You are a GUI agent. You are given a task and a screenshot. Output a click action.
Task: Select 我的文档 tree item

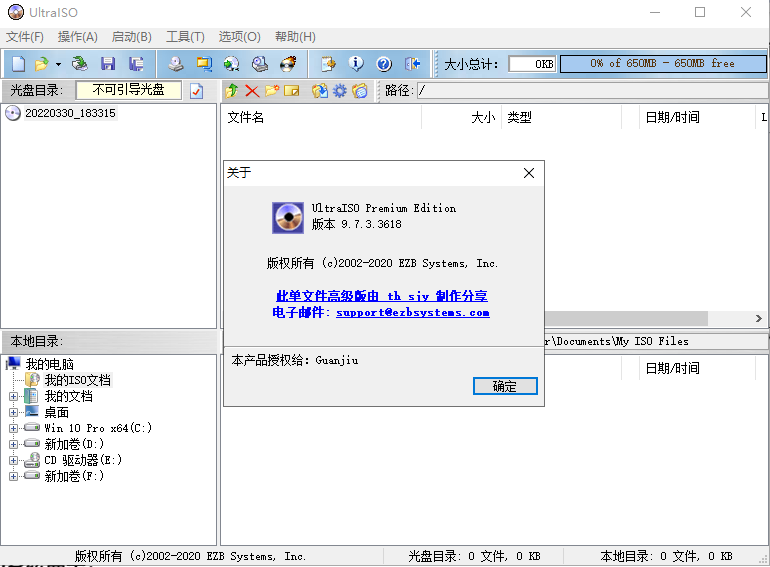(69, 396)
